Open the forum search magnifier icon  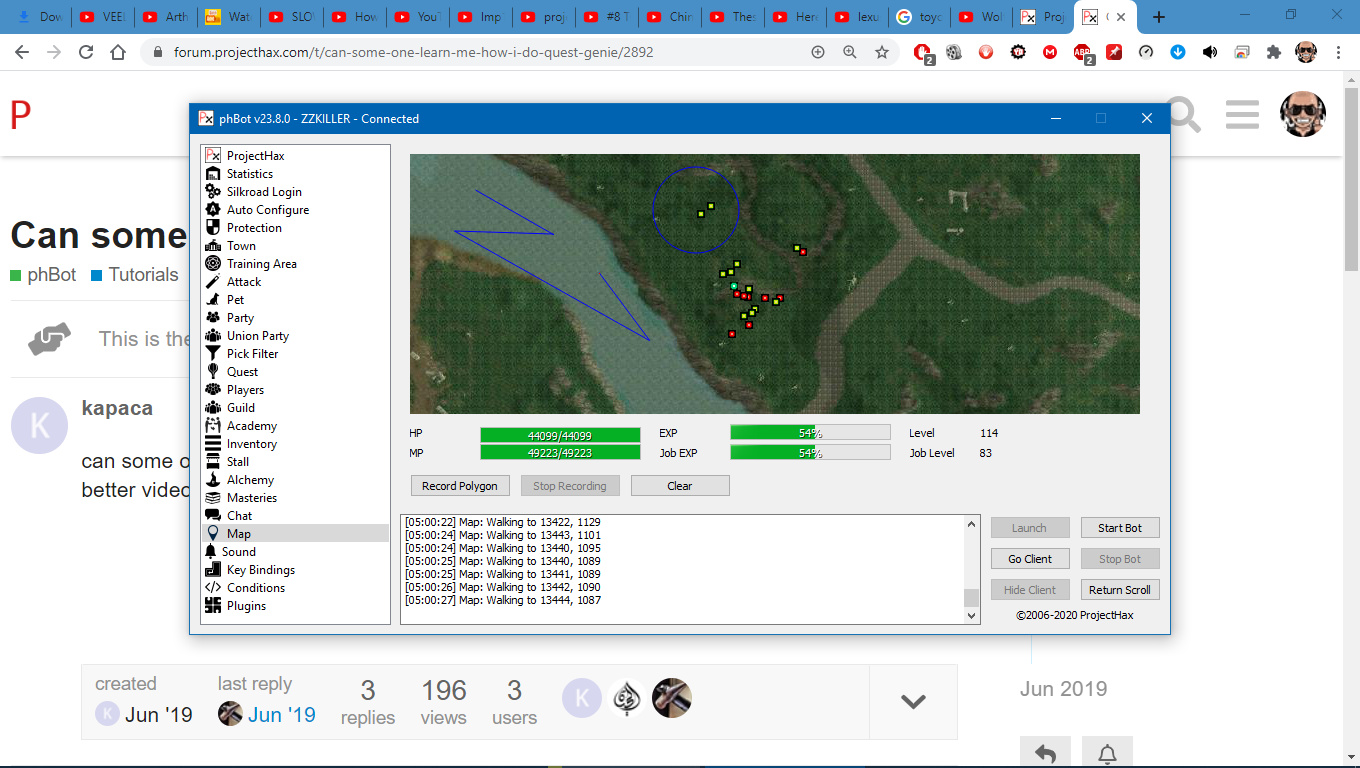(x=1183, y=116)
